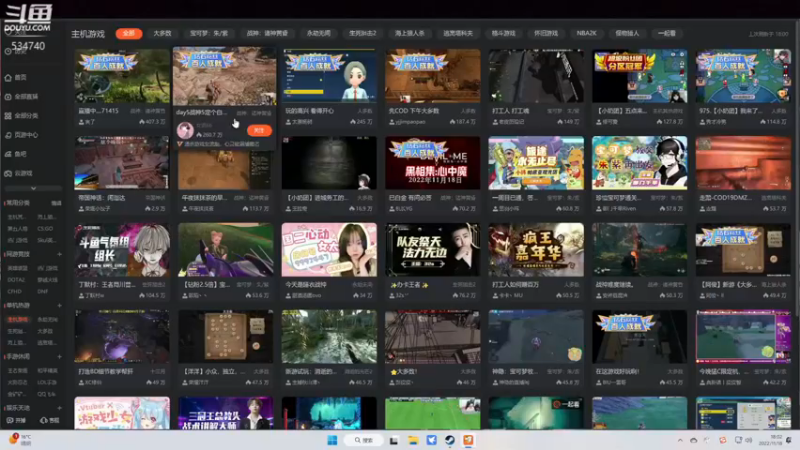Viewport: 800px width, 450px height.
Task: Open 页游中心 icon in sidebar
Action: (x=8, y=135)
